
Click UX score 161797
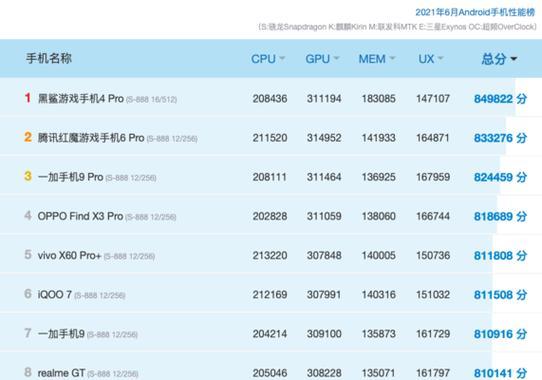433,373
